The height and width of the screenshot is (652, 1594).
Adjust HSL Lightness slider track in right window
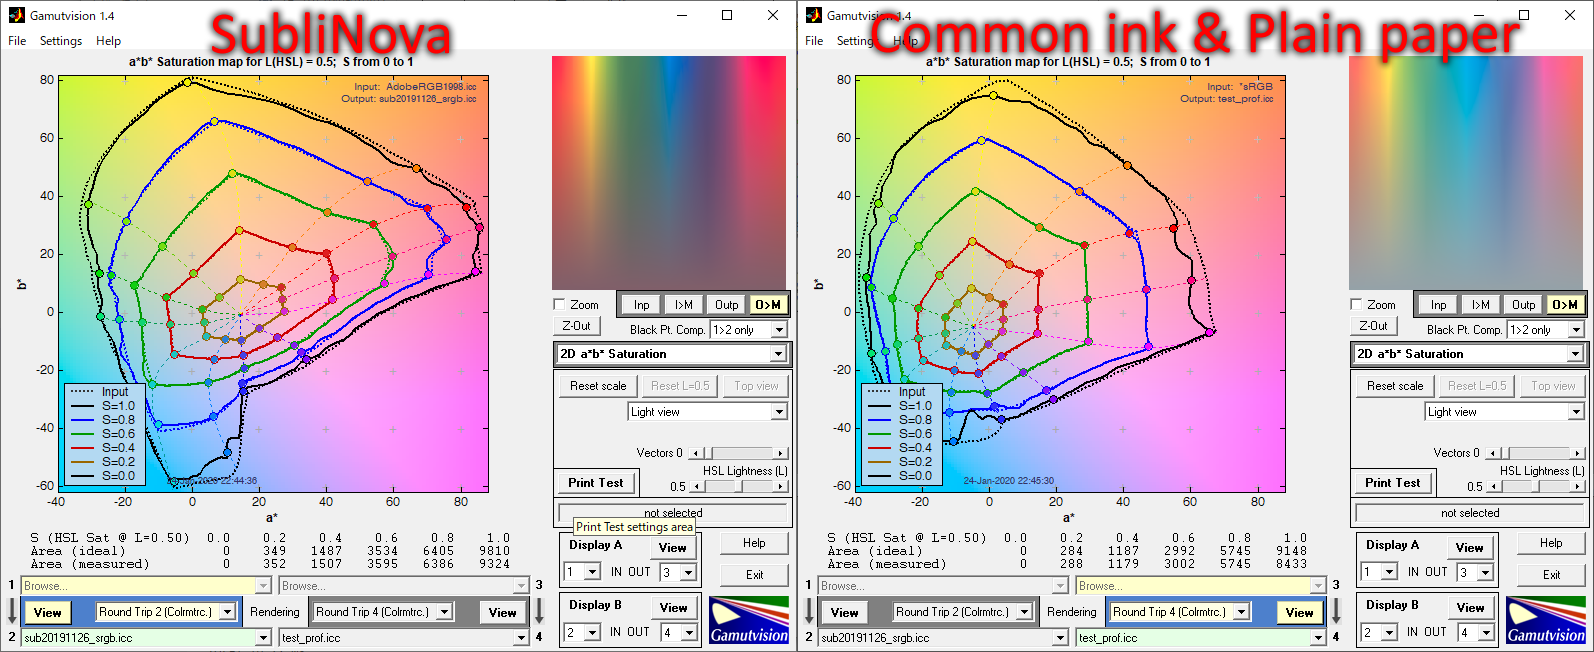tap(1536, 486)
